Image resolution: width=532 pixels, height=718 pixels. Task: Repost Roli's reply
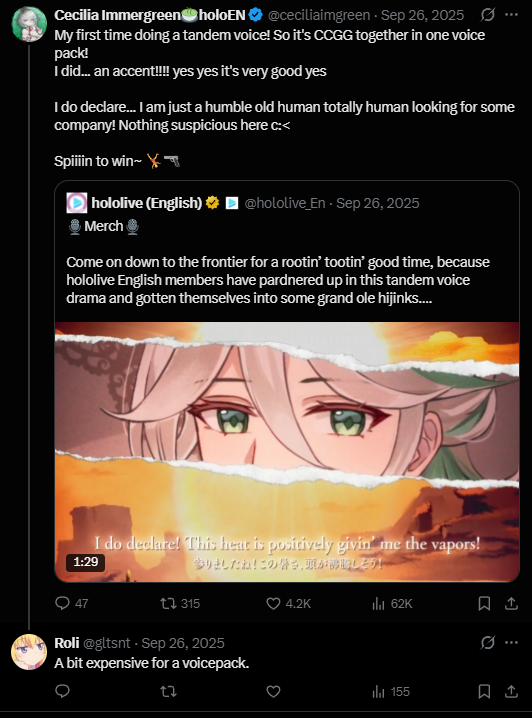pyautogui.click(x=168, y=691)
